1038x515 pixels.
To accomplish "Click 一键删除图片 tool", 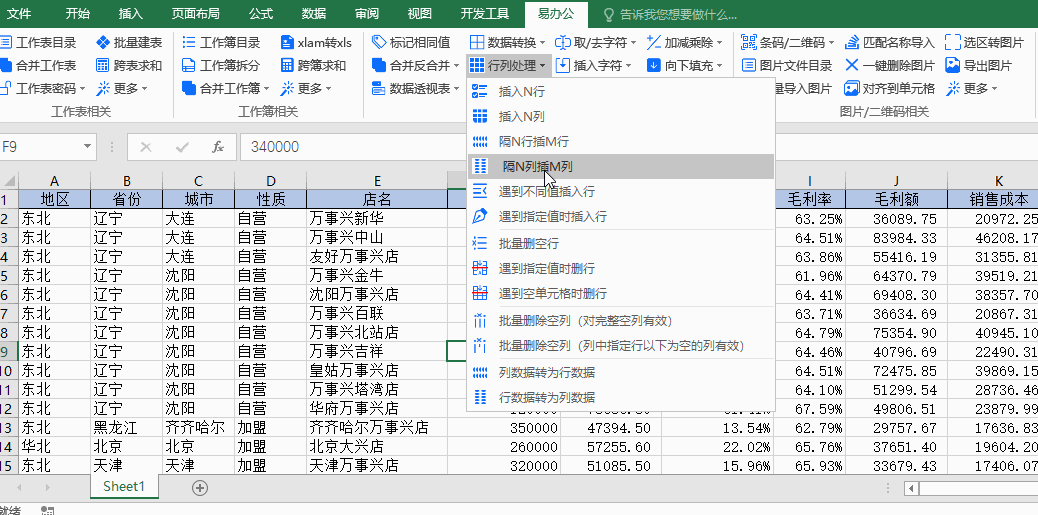I will coord(890,66).
